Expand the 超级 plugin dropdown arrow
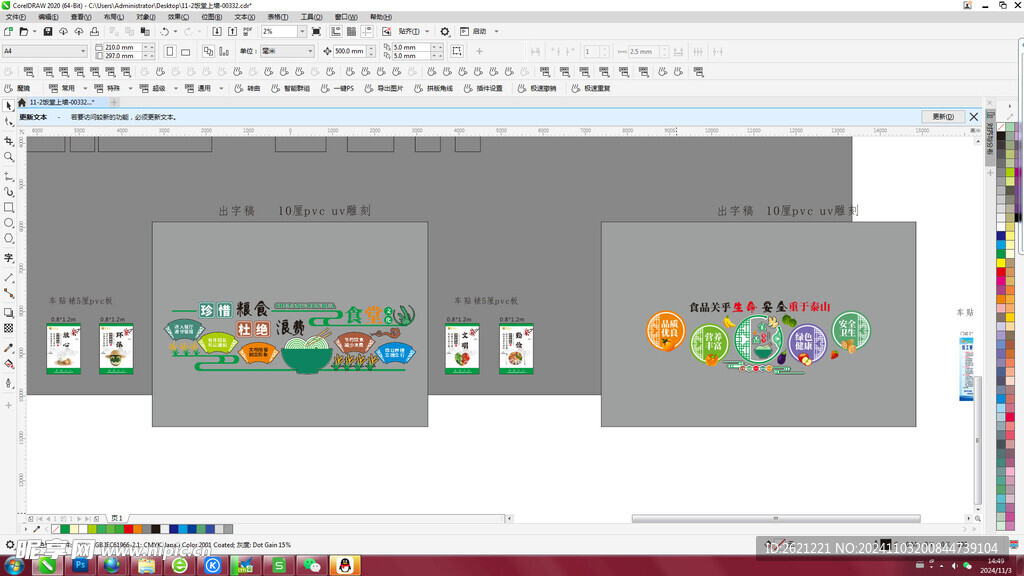The image size is (1024, 576). pos(176,88)
